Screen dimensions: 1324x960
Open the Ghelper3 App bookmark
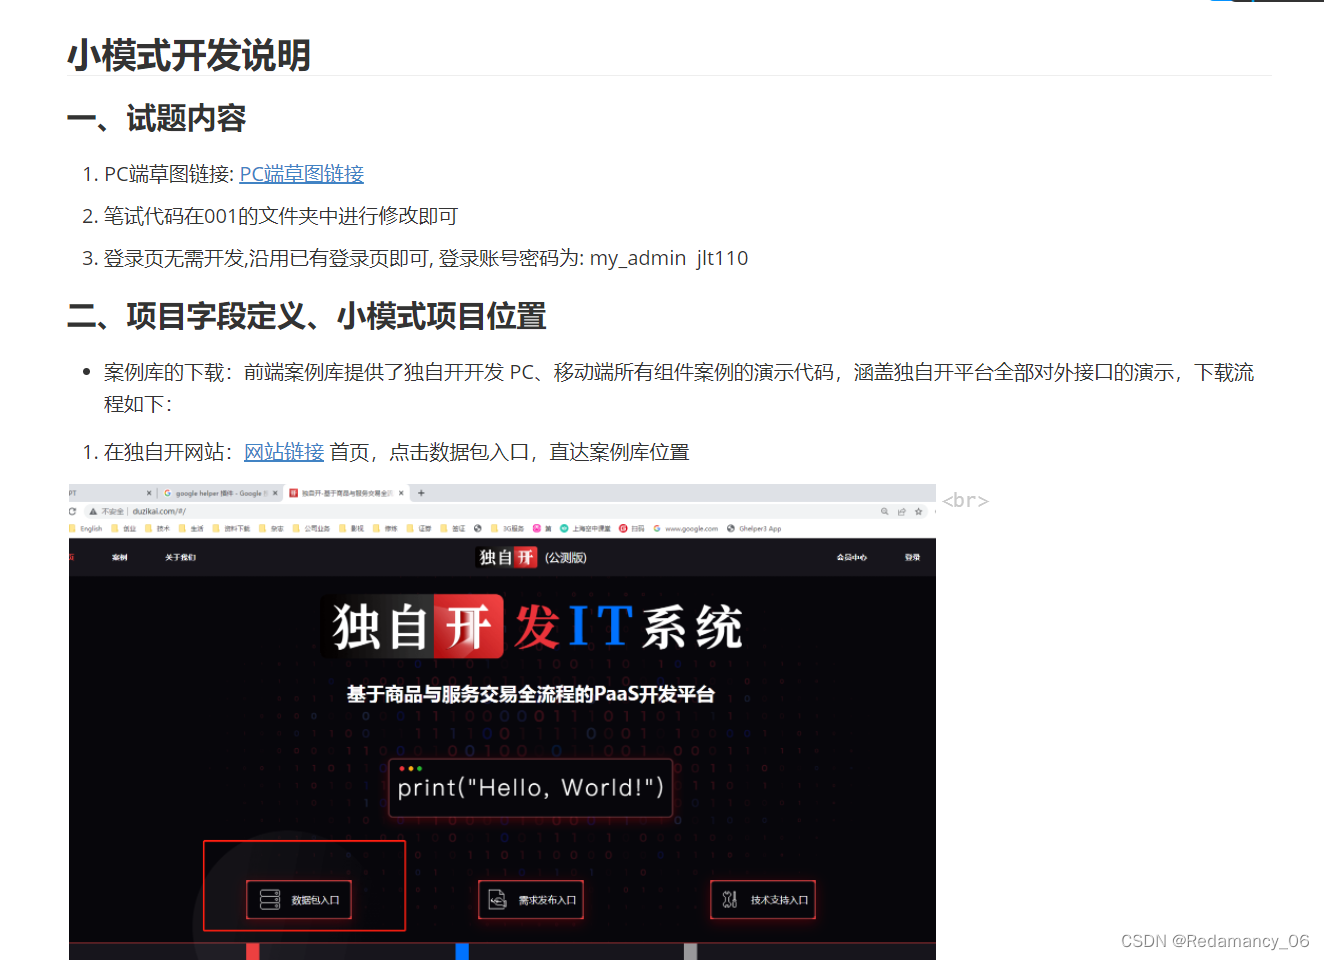coord(754,528)
